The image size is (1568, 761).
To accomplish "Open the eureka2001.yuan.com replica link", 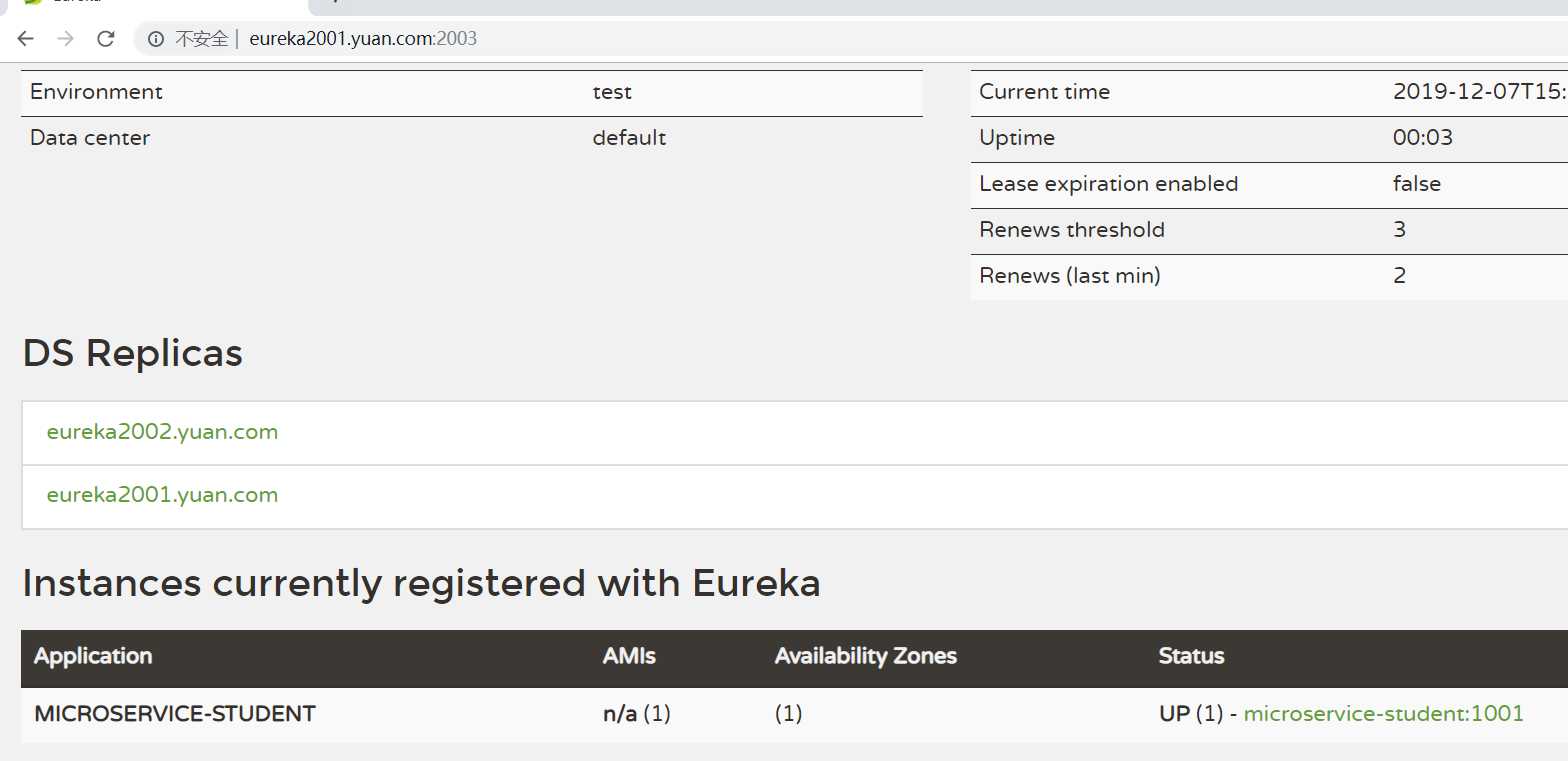I will [x=162, y=495].
